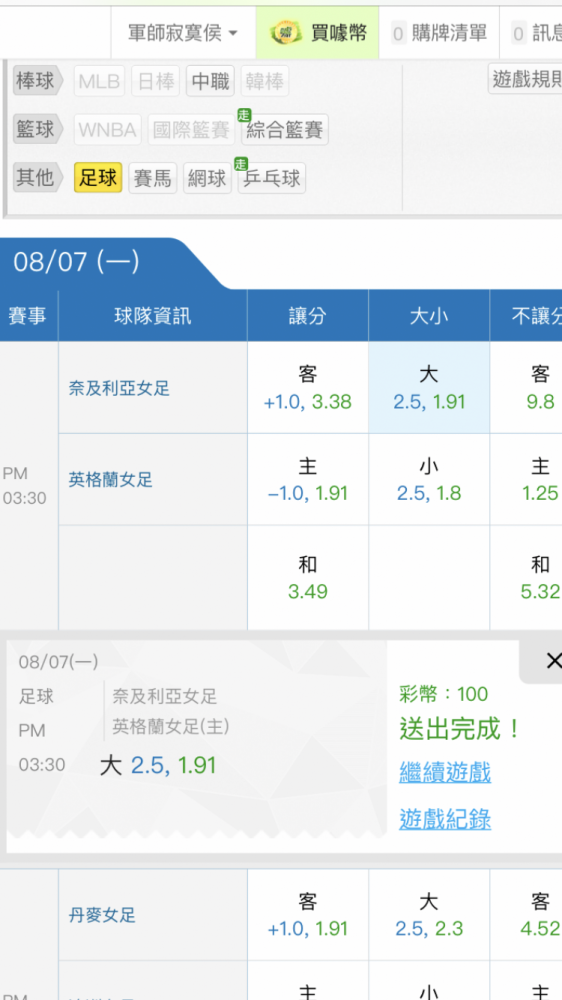Expand the 籃球 category arrow label

[x=38, y=129]
